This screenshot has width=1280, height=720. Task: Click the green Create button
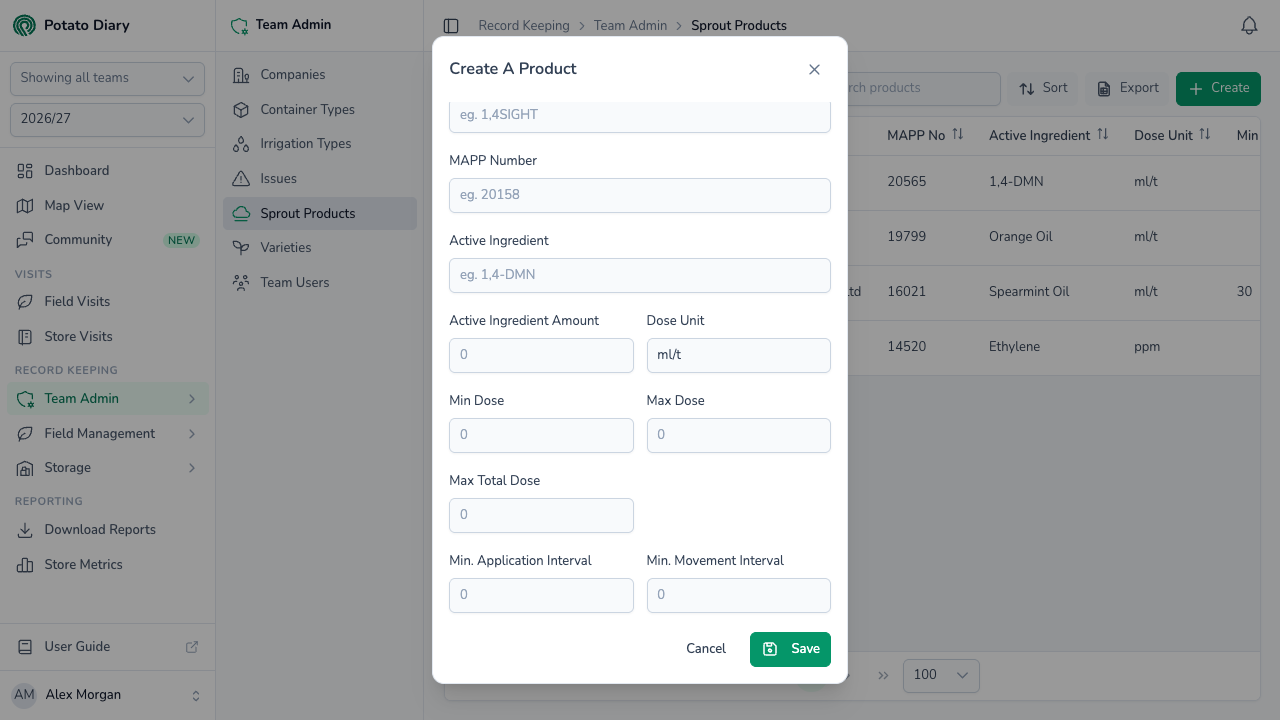[1218, 88]
